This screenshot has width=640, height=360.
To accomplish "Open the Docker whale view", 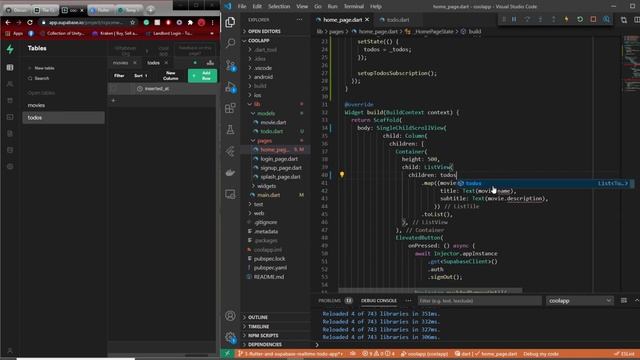I will pyautogui.click(x=230, y=173).
